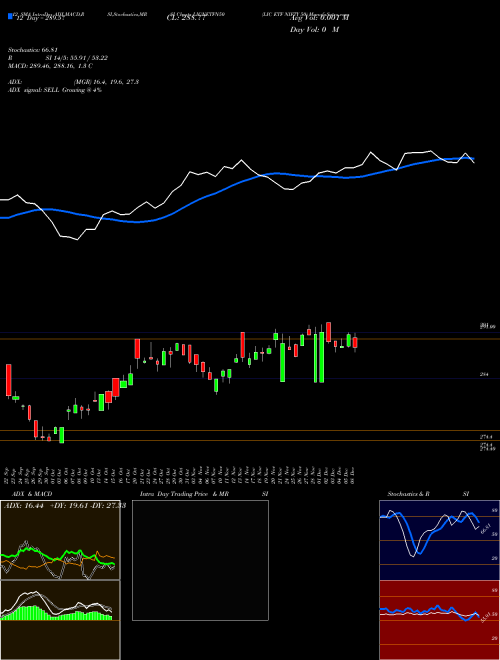
Task: Click the 'Day Vol: 0 M' label
Action: click(314, 29)
